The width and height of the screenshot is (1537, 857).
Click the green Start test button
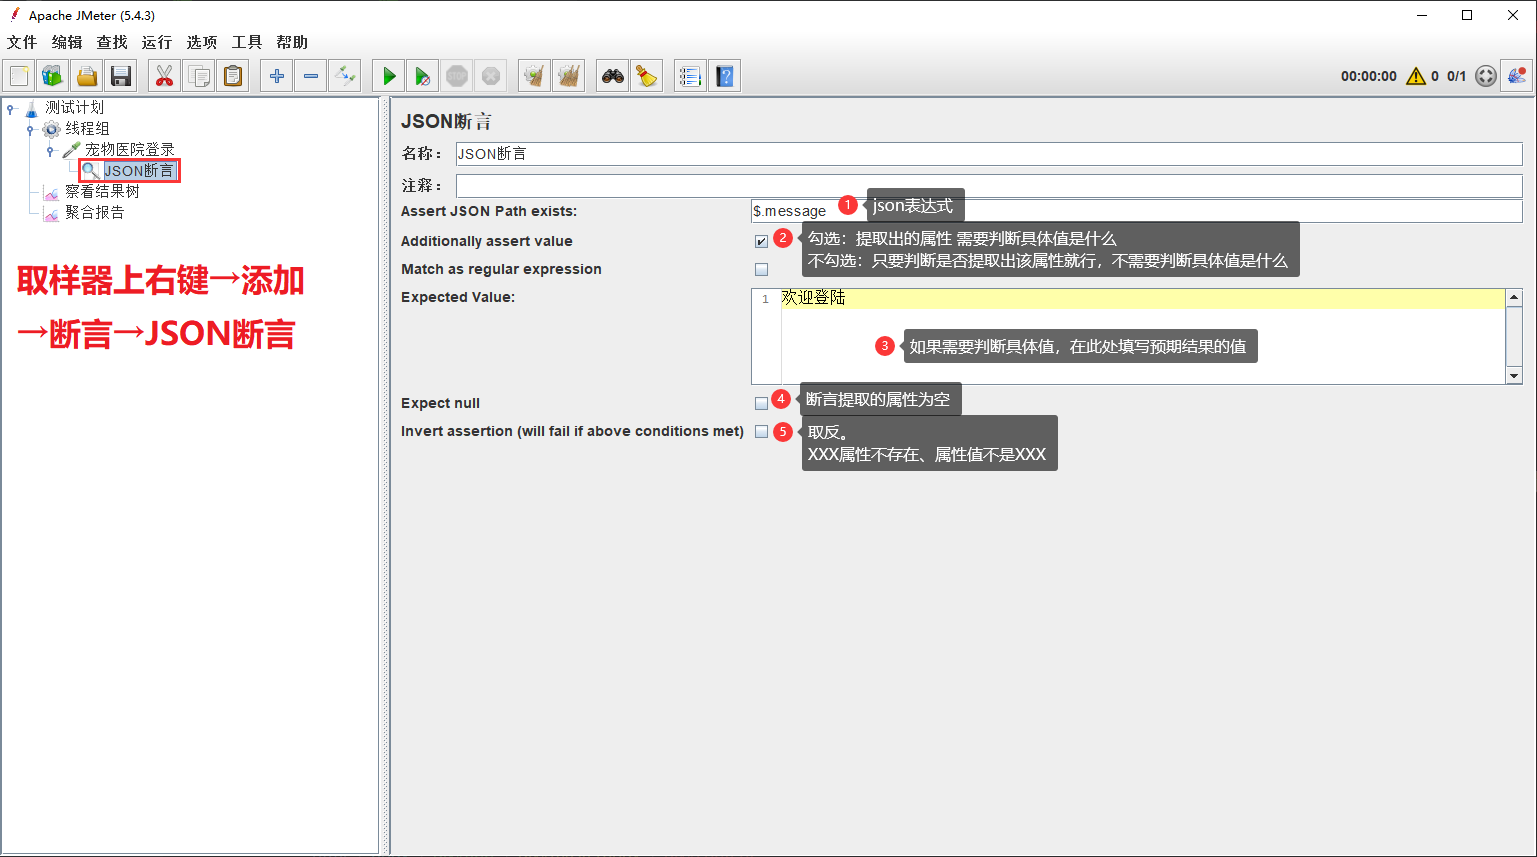click(x=389, y=76)
